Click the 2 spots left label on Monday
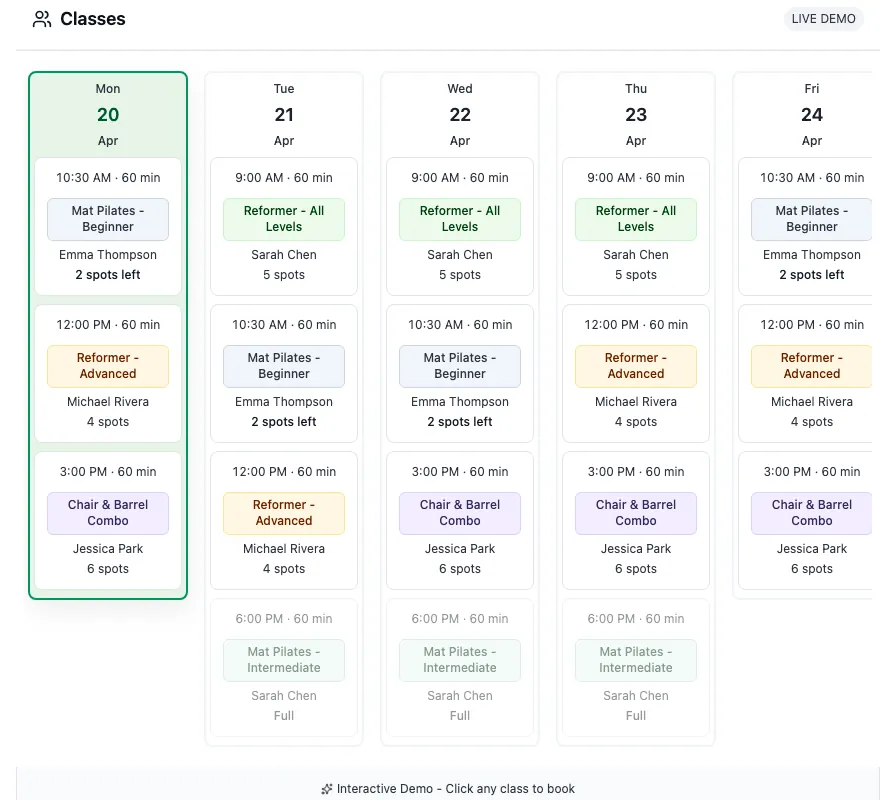This screenshot has height=800, width=896. (107, 274)
